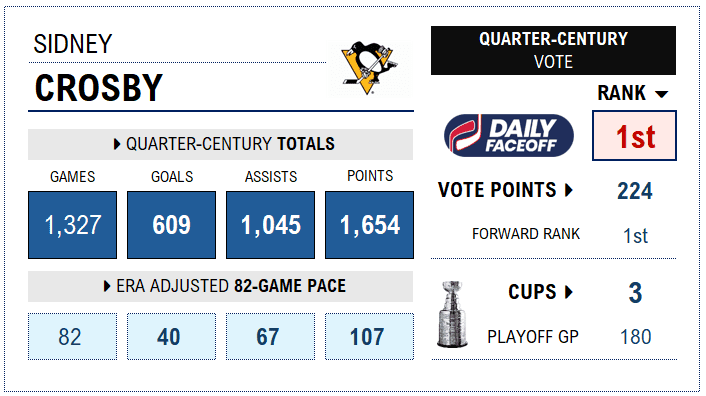Viewport: 706px width, 396px height.
Task: Click the 1,654 points total box
Action: (x=370, y=225)
